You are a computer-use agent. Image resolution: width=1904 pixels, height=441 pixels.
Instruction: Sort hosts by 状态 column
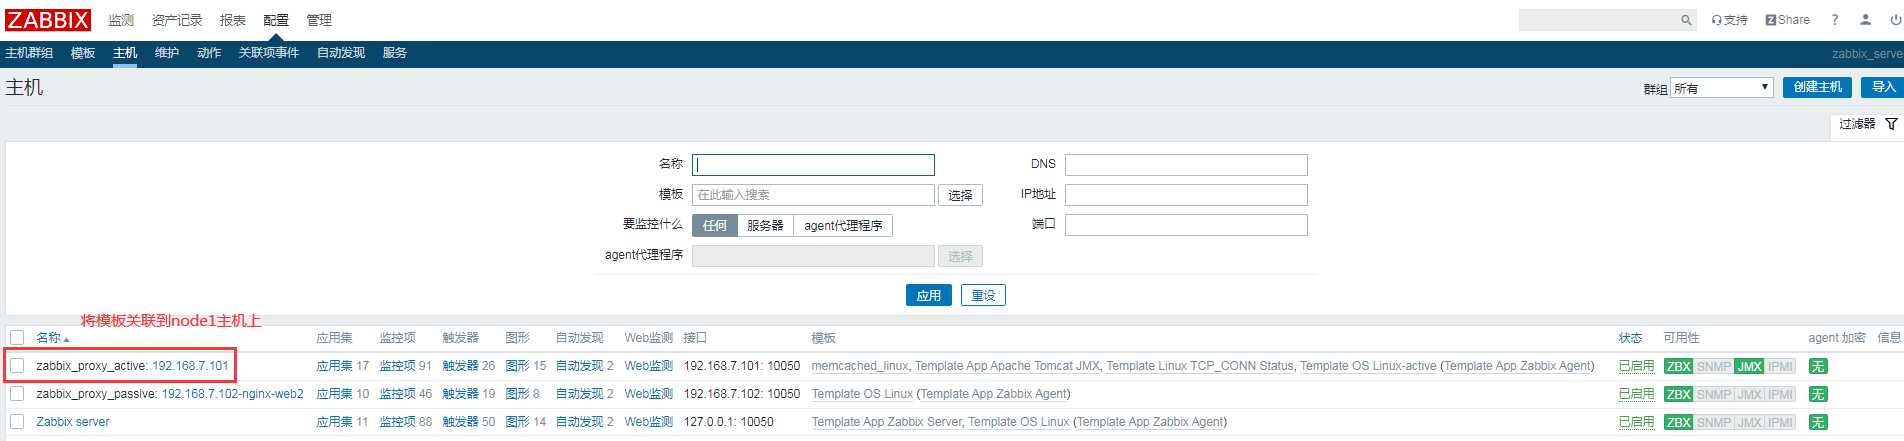[x=1630, y=338]
